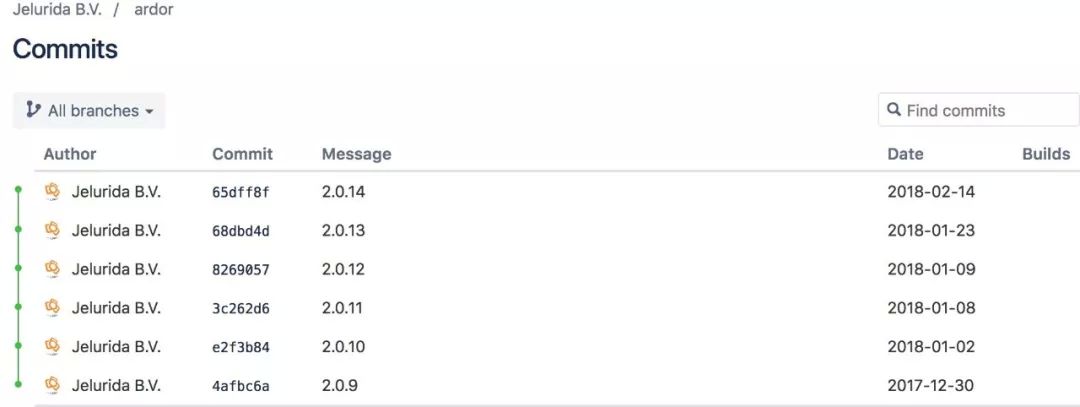Click the author avatar for commit 2.0.13

click(x=52, y=230)
